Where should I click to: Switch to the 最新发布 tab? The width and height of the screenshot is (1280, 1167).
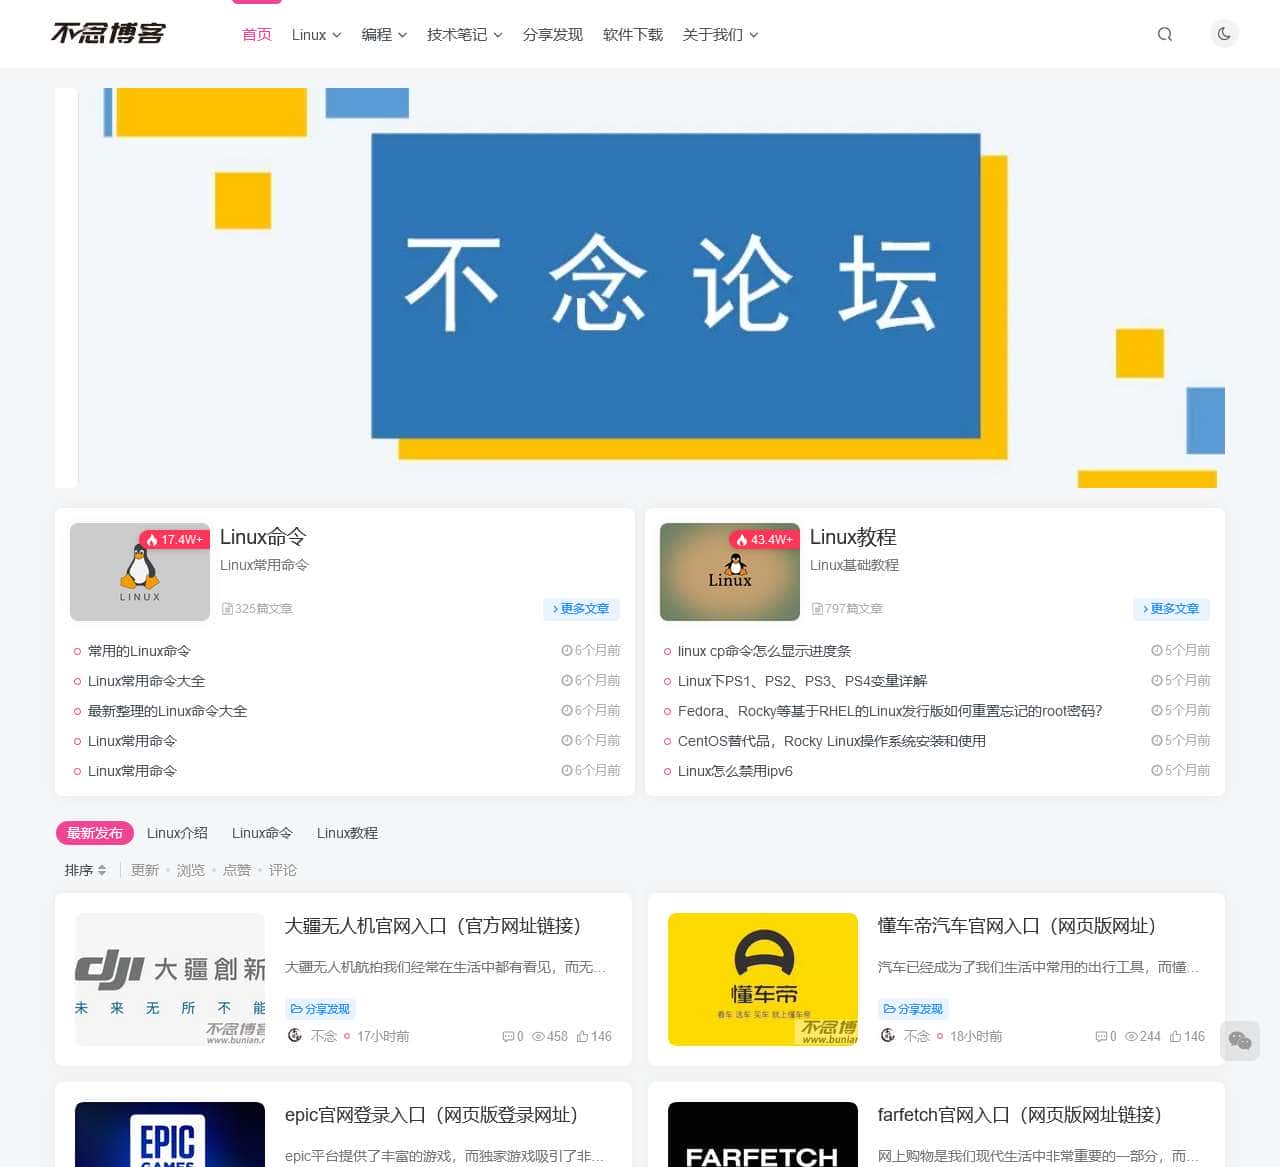tap(94, 833)
